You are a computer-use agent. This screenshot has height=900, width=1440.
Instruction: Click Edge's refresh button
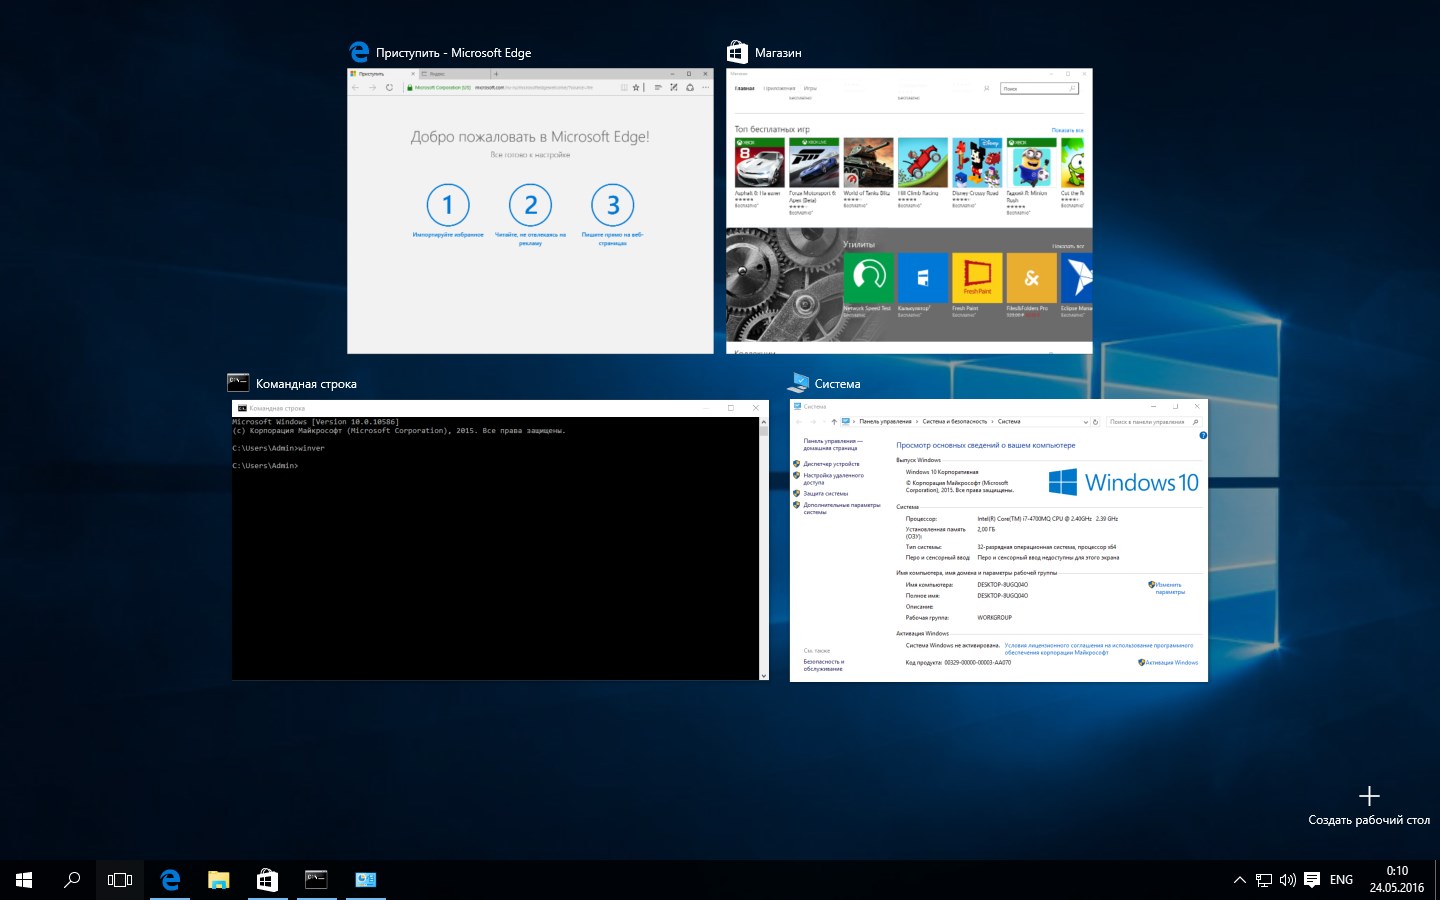coord(390,87)
